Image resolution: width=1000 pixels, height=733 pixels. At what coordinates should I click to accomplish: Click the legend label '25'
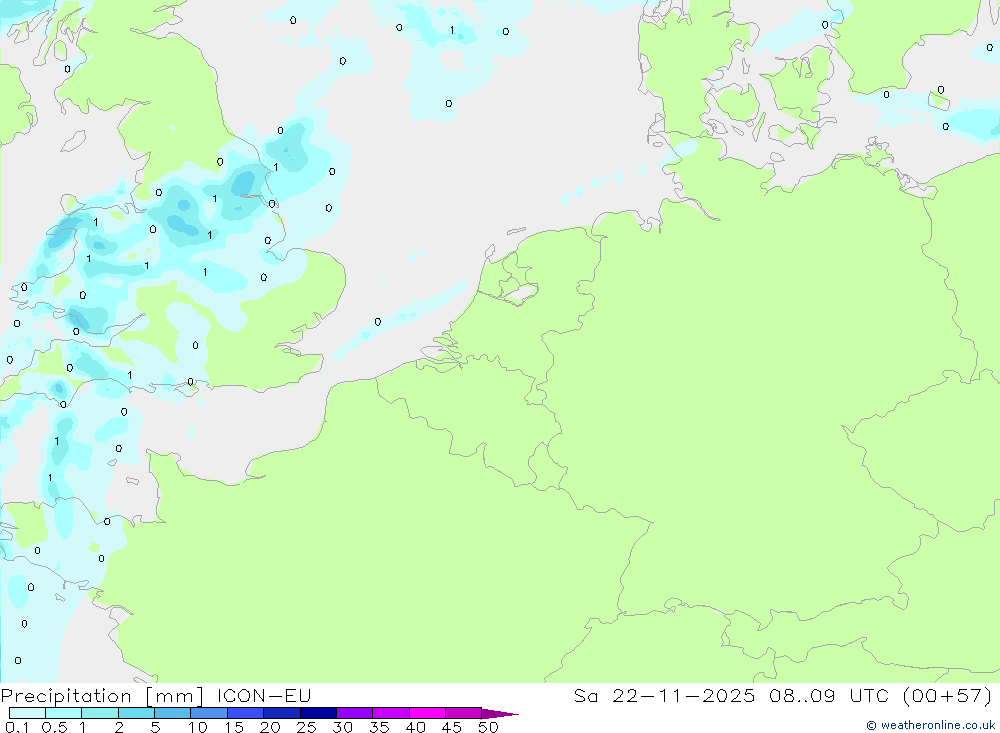click(306, 727)
